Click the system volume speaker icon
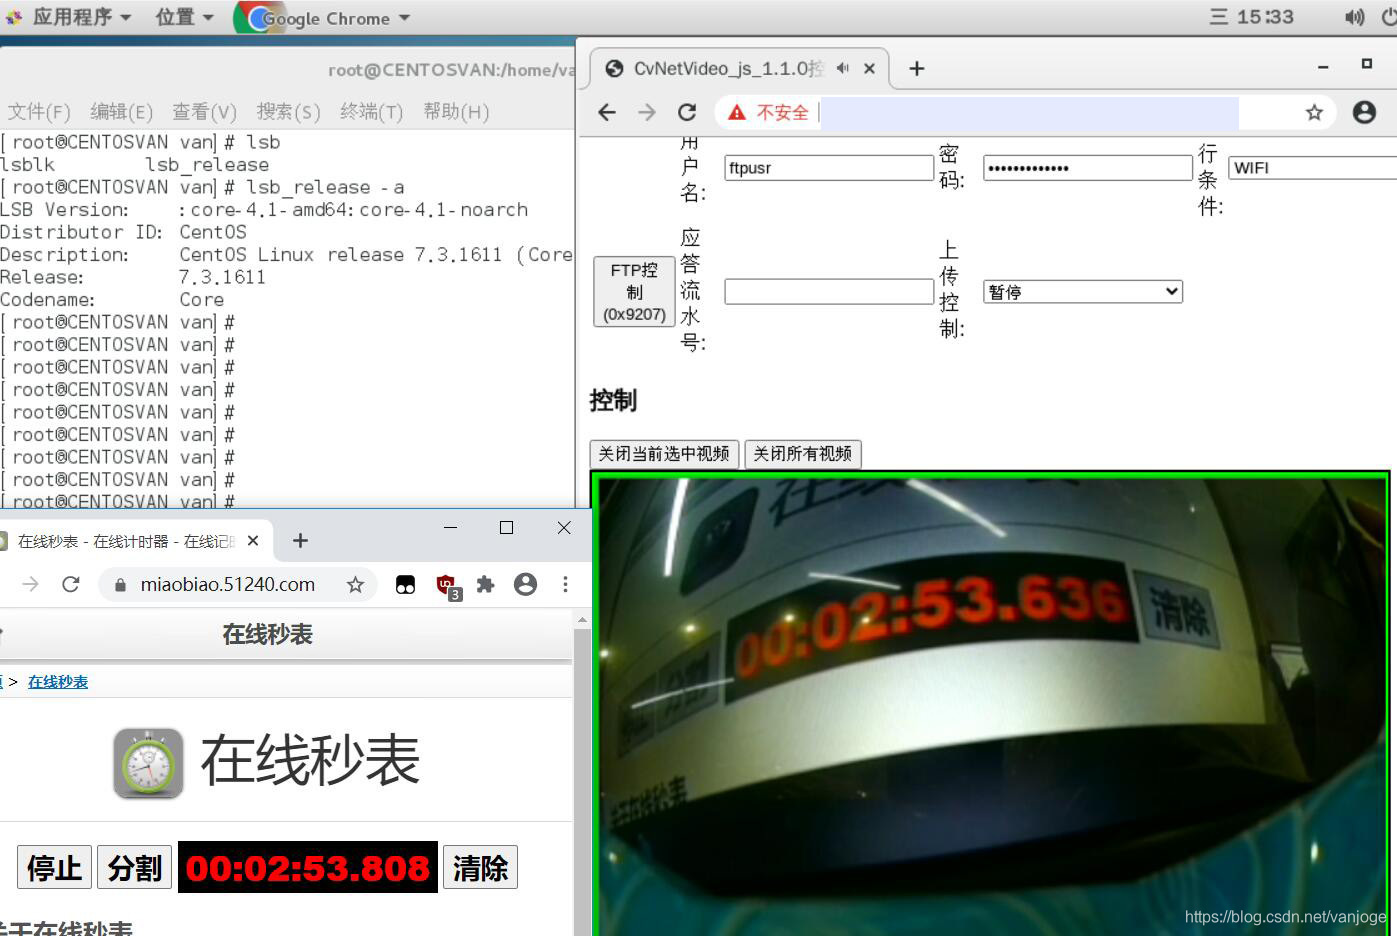 pos(1354,17)
